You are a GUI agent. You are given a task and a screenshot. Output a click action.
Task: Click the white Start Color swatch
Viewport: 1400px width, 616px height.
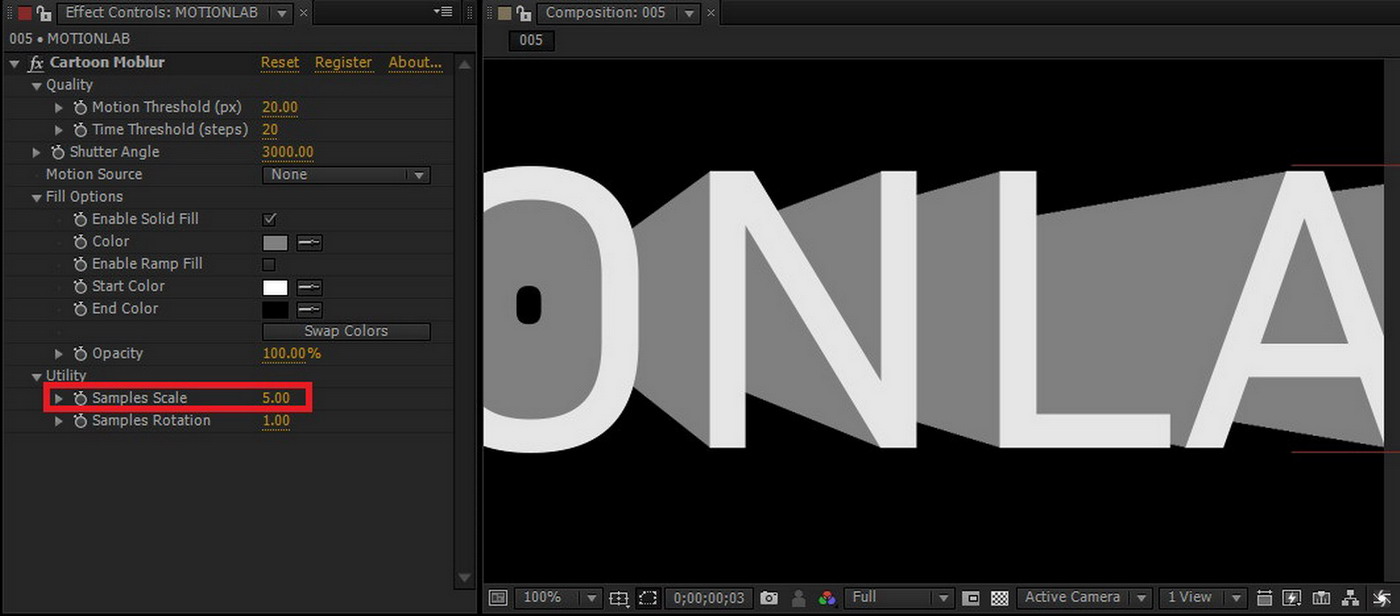tap(275, 287)
